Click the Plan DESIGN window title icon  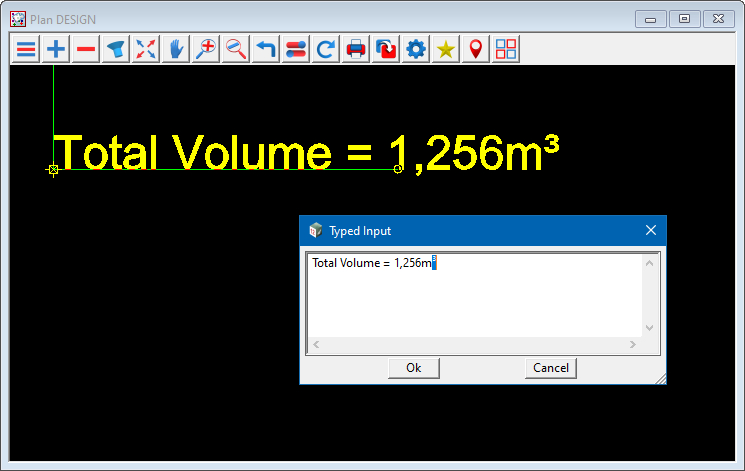(x=18, y=19)
